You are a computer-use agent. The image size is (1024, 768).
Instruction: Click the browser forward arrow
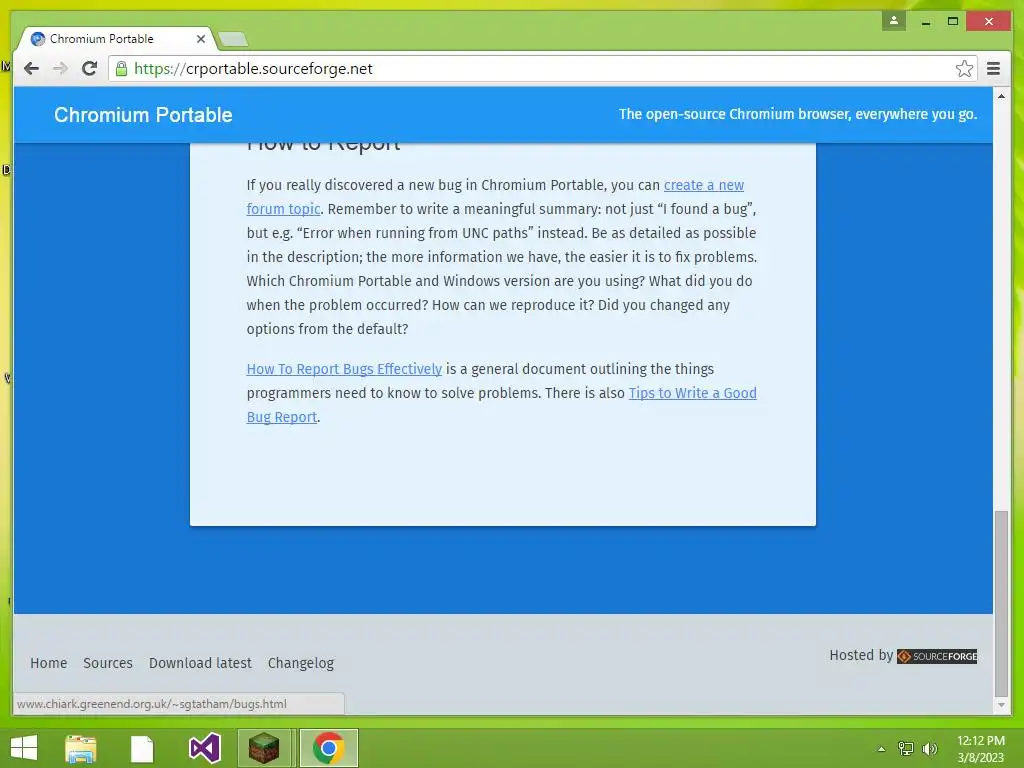(x=60, y=69)
